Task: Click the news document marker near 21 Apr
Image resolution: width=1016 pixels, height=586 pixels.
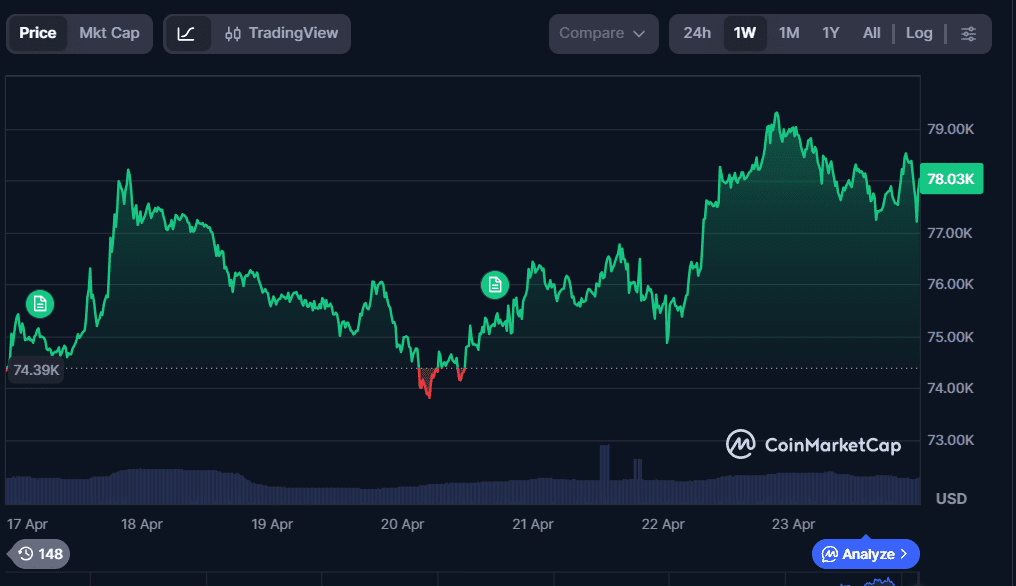Action: [494, 285]
